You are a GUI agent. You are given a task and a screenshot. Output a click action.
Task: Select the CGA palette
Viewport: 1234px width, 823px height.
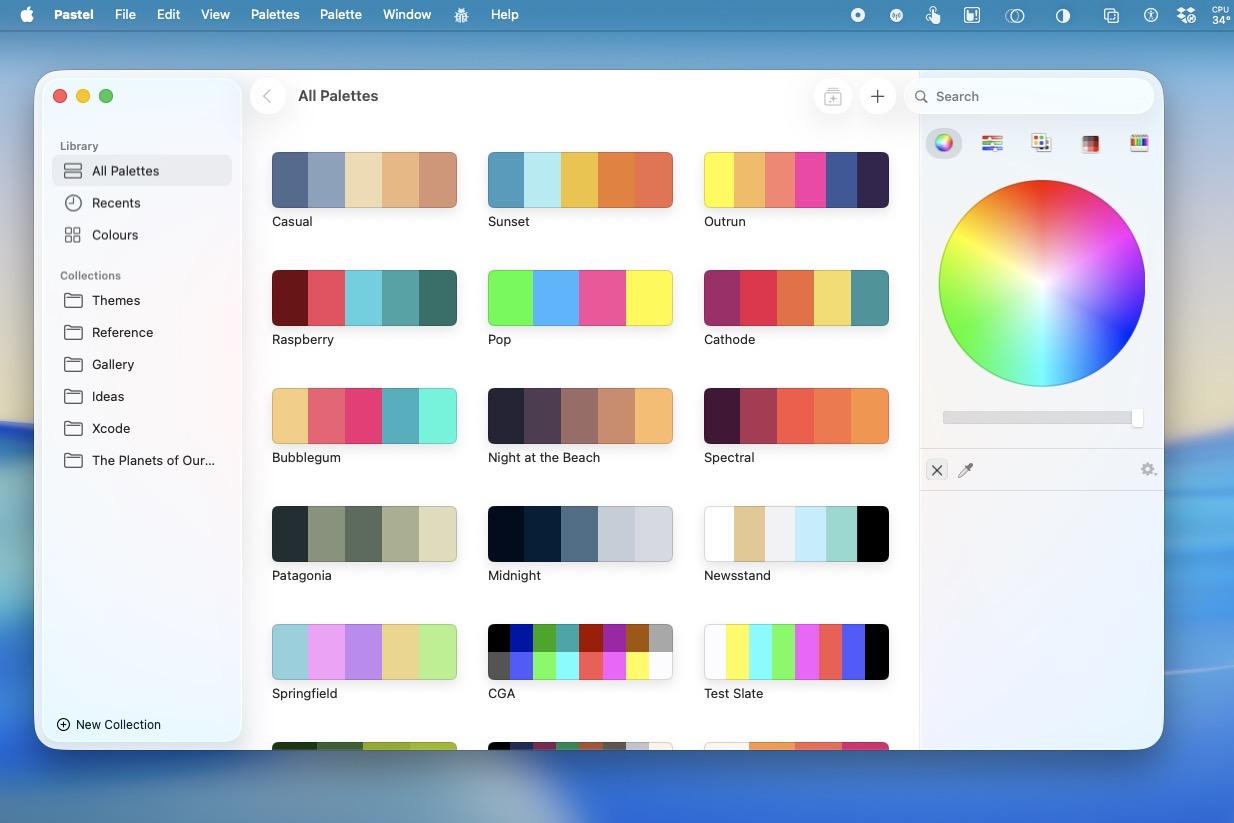[x=580, y=652]
